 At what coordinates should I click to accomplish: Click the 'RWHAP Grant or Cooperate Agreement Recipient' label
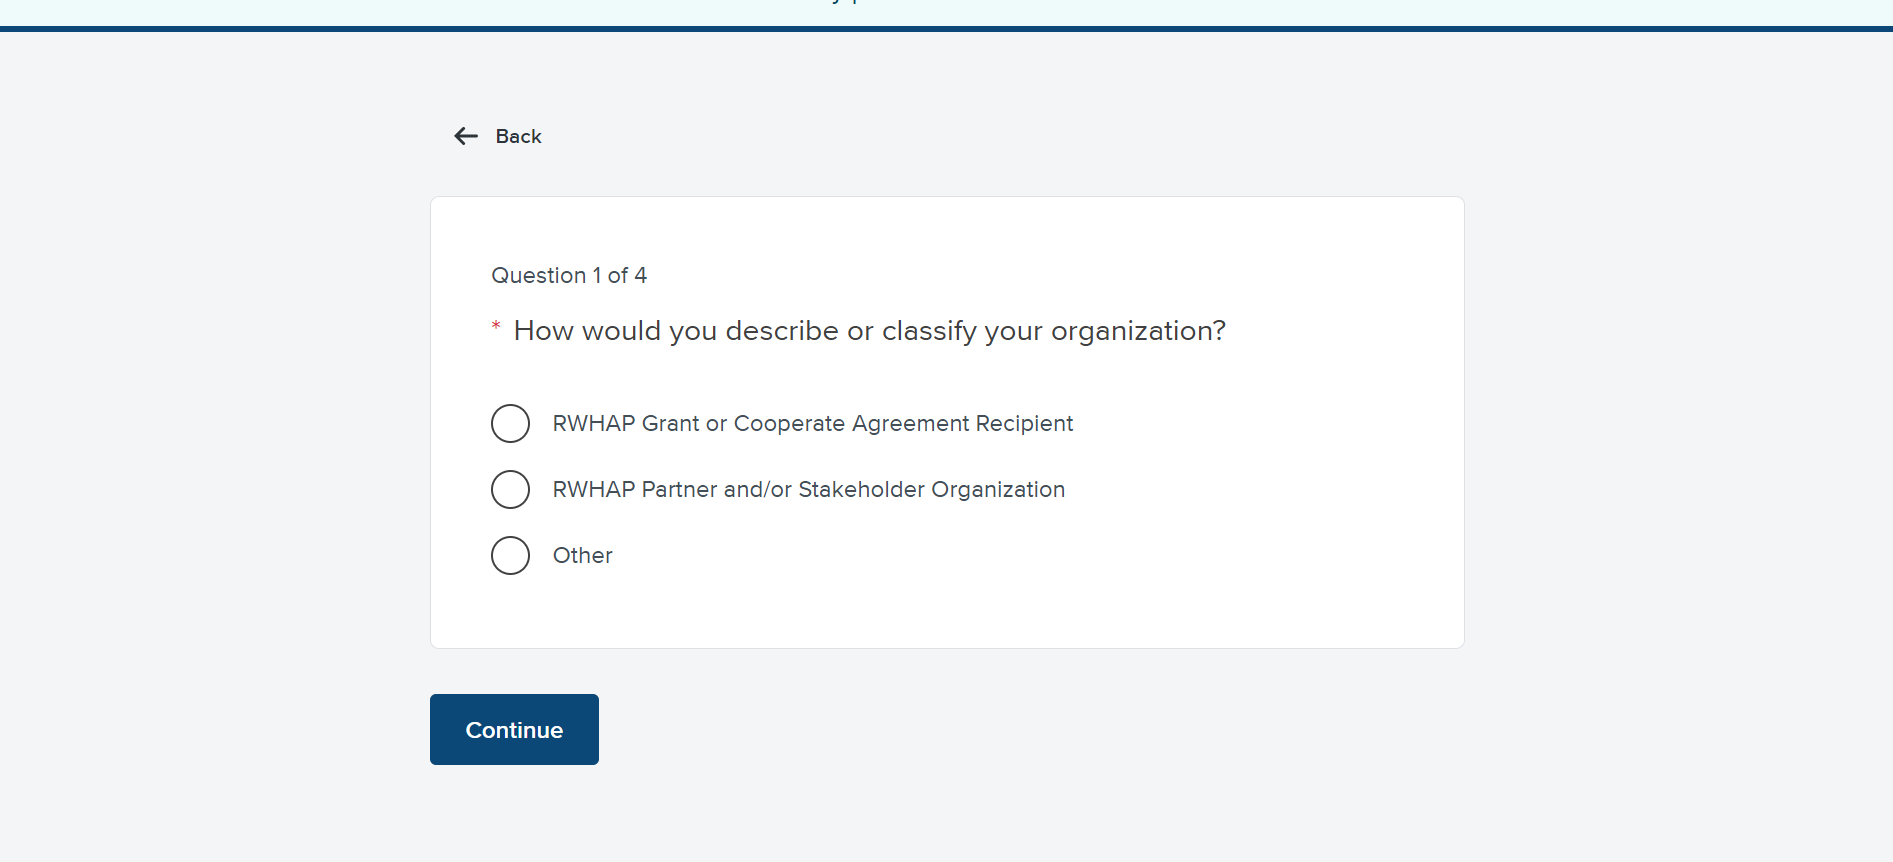pos(812,424)
